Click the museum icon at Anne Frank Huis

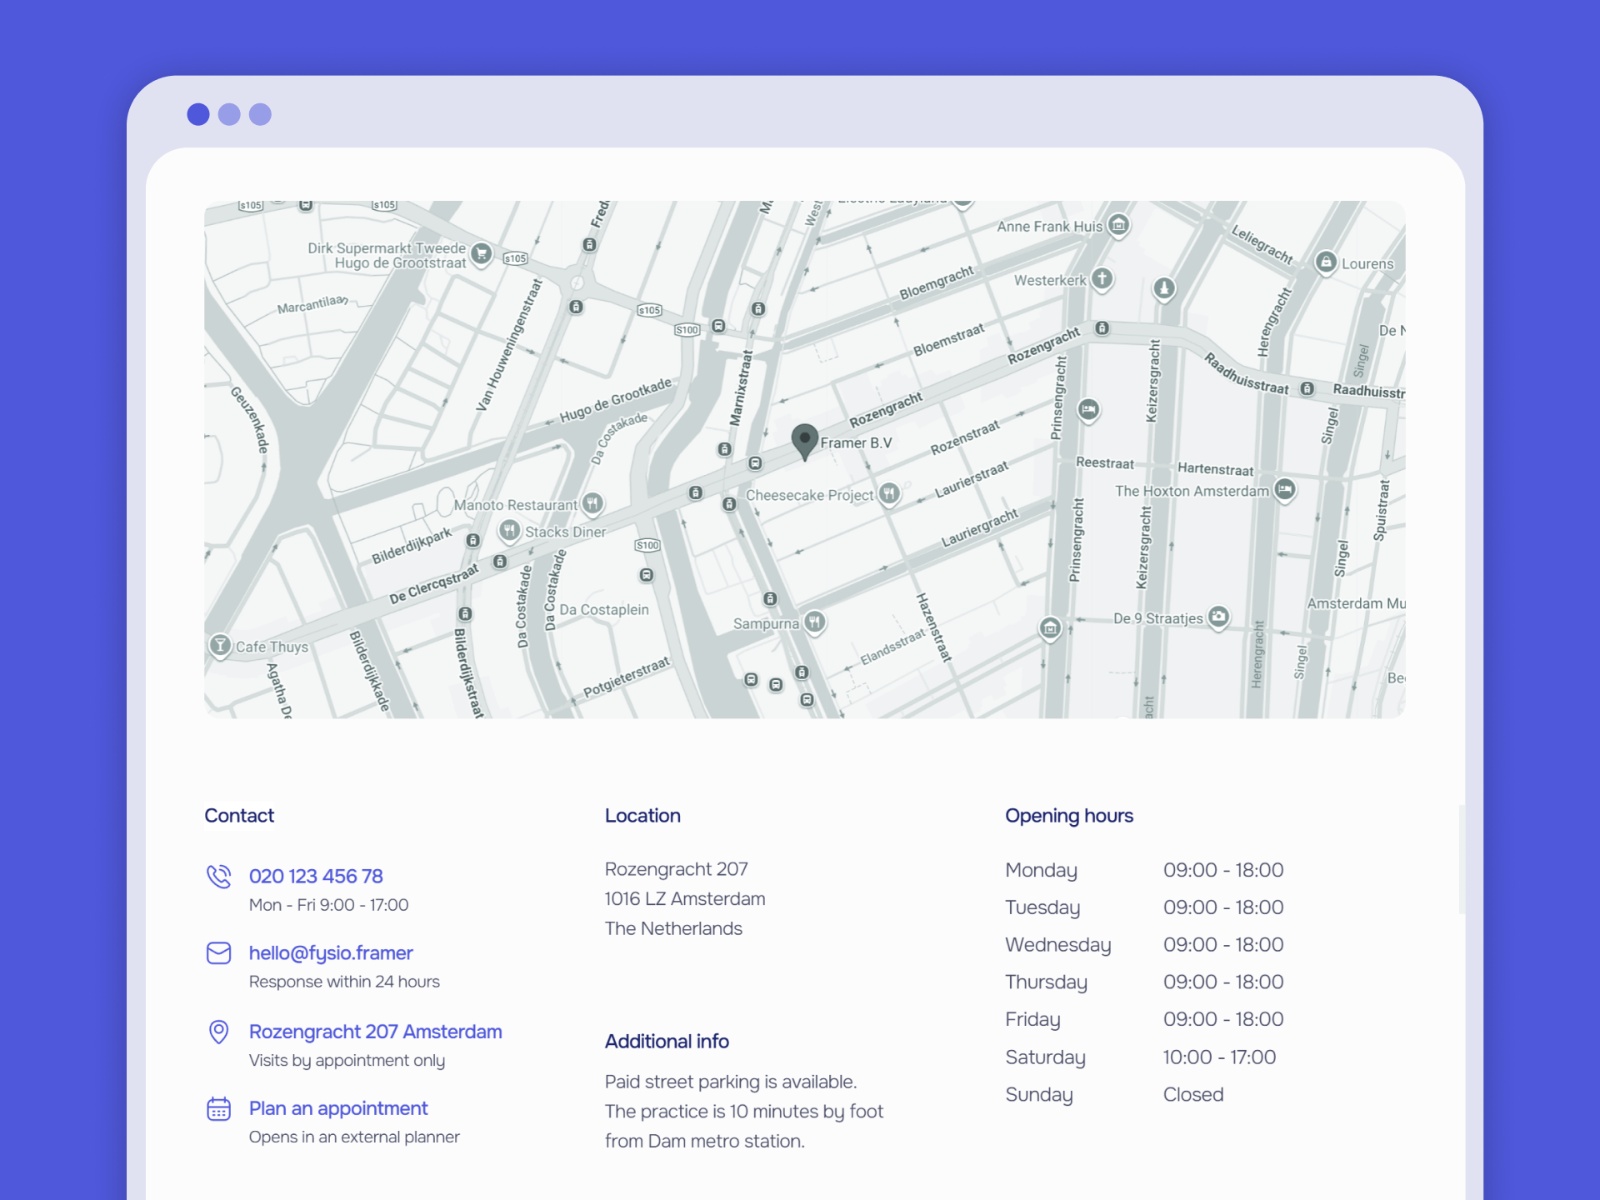point(1119,226)
